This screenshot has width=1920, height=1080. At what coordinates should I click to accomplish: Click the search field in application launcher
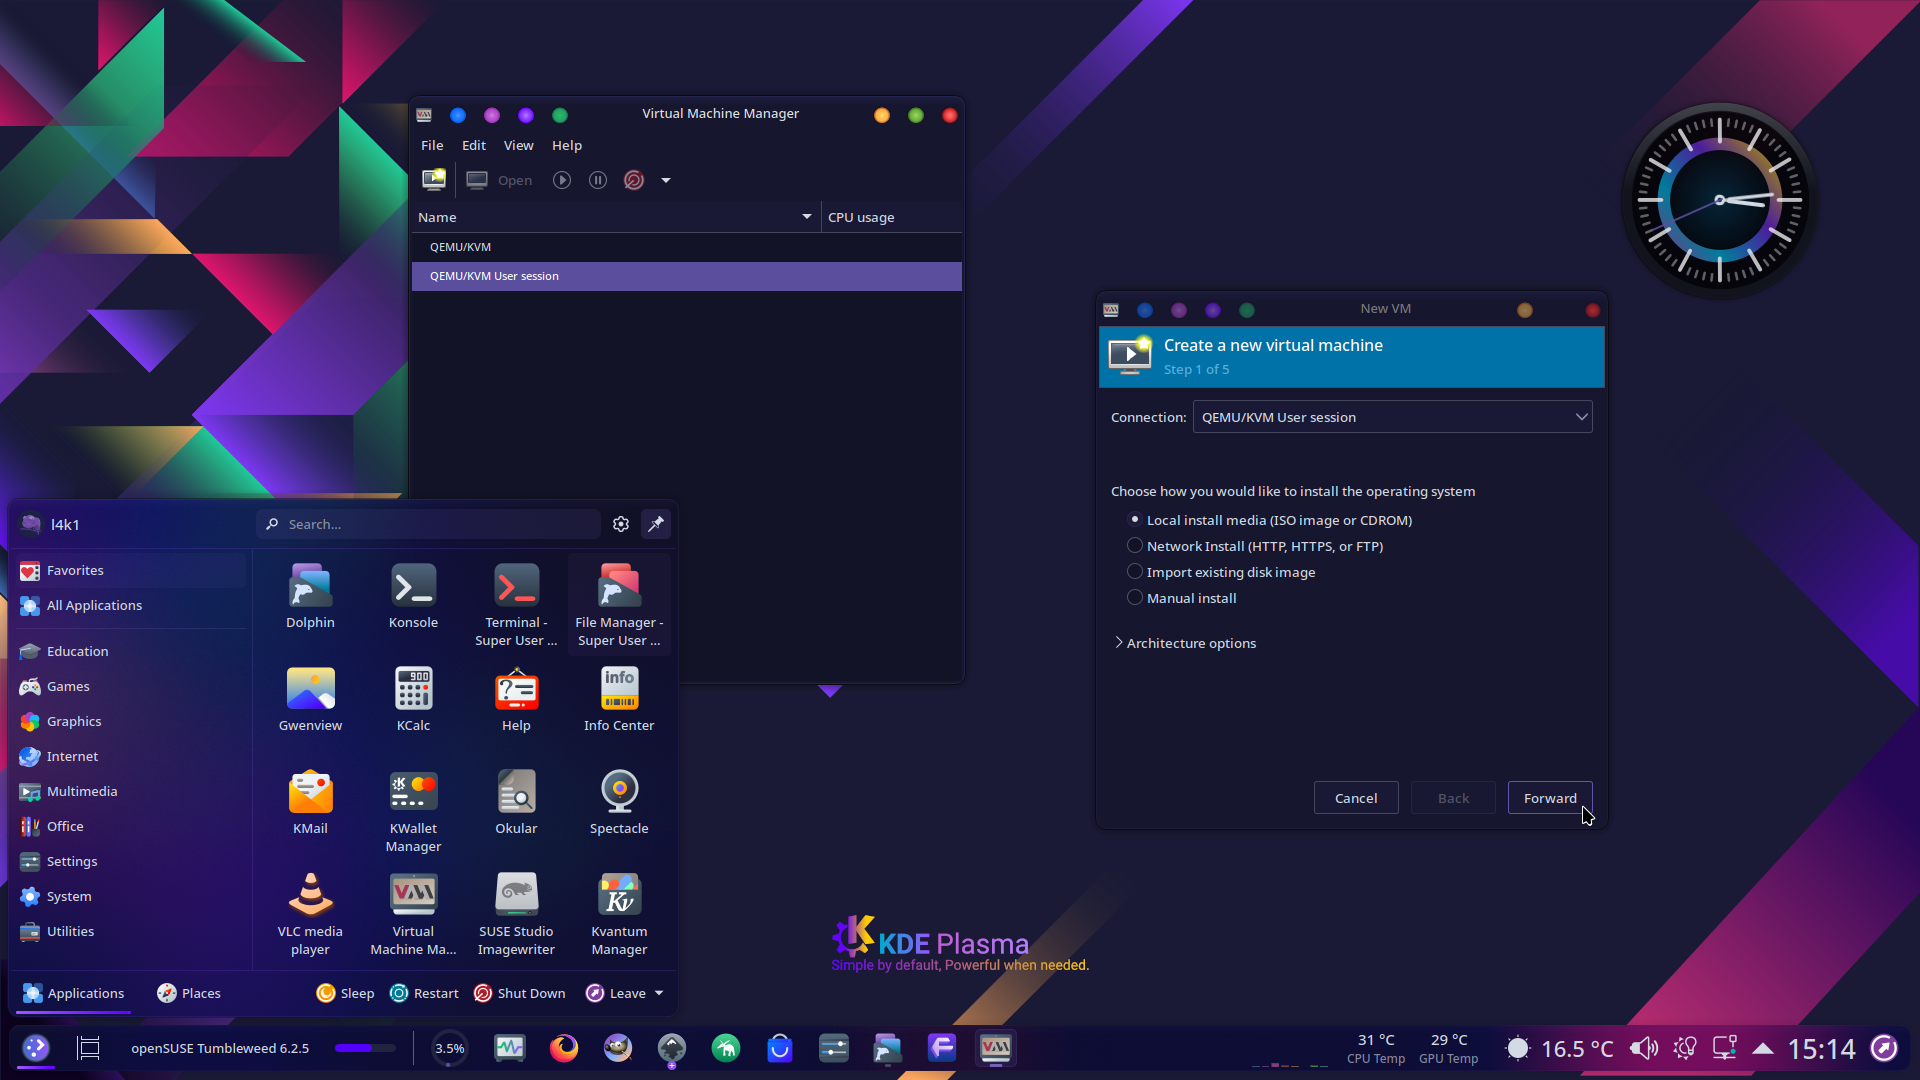429,524
